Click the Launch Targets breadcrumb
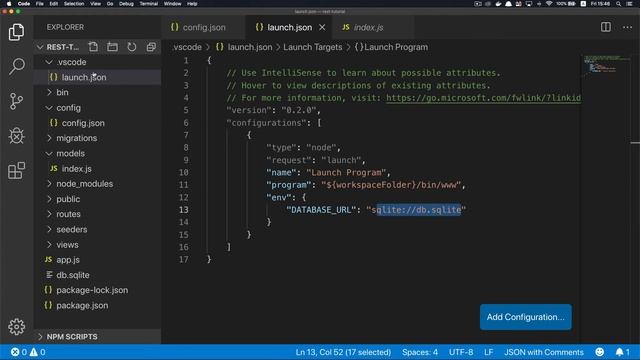The height and width of the screenshot is (360, 640). (x=313, y=47)
